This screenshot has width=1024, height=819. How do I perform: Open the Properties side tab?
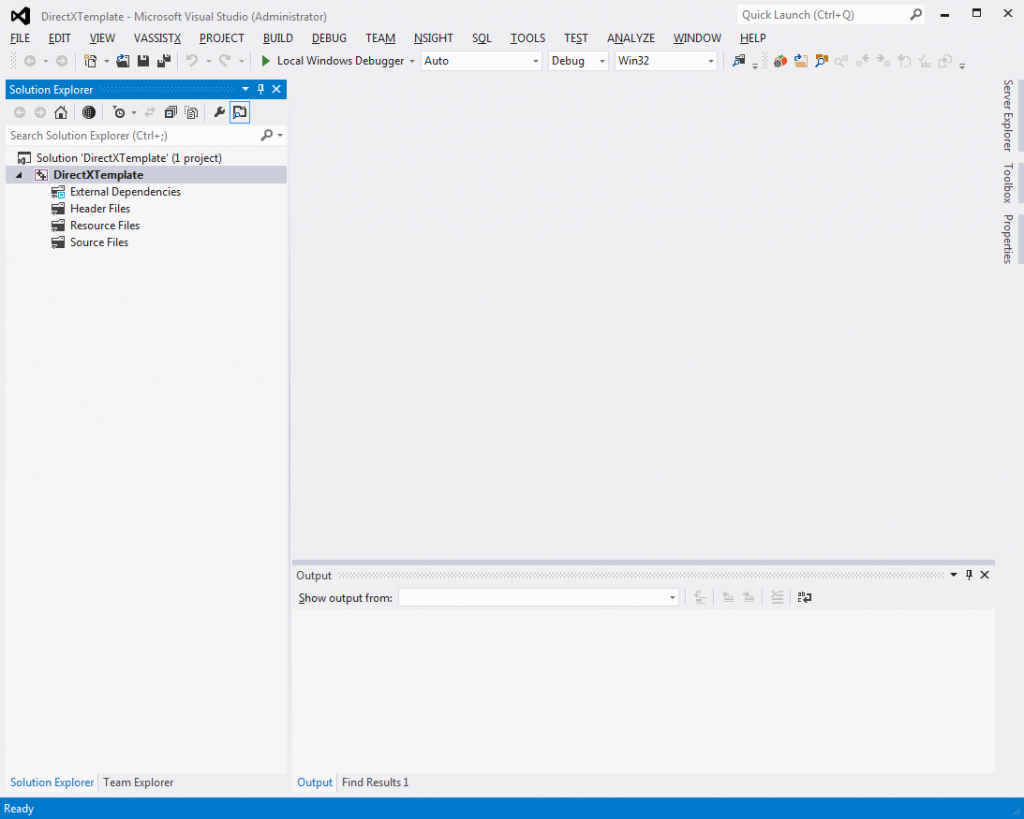click(x=1008, y=239)
